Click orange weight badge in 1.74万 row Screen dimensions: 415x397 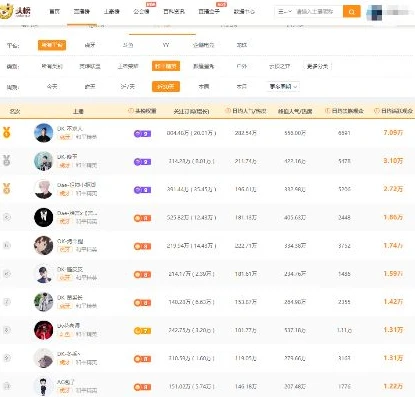click(142, 246)
